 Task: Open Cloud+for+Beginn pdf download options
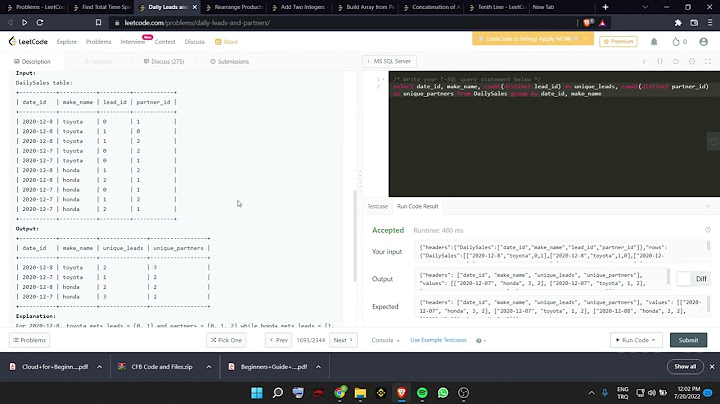coord(99,367)
